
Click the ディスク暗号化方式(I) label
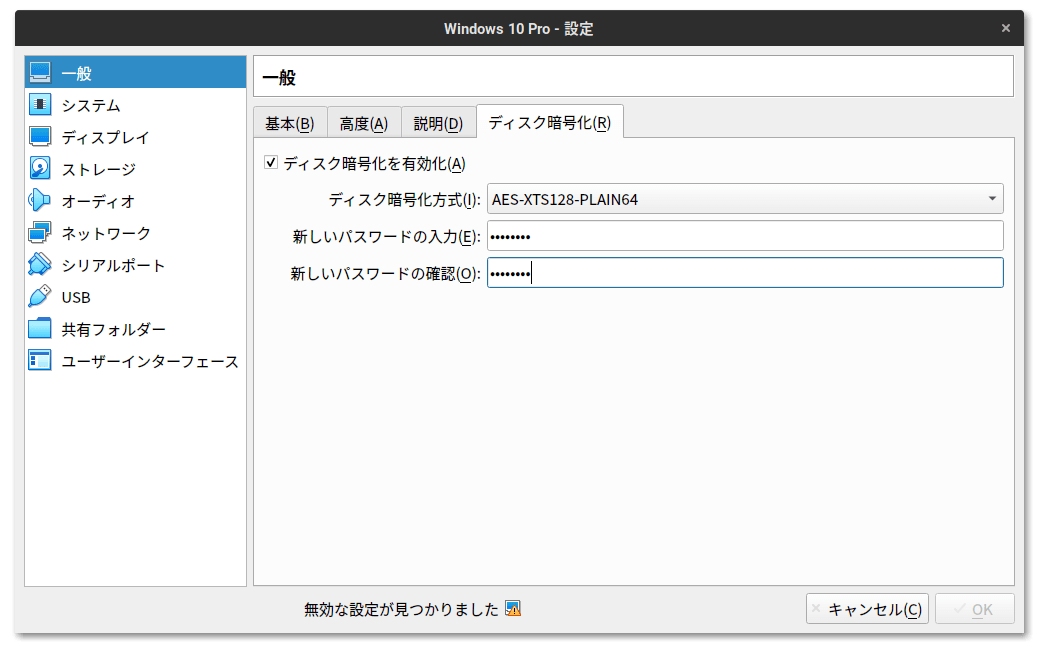tap(404, 199)
